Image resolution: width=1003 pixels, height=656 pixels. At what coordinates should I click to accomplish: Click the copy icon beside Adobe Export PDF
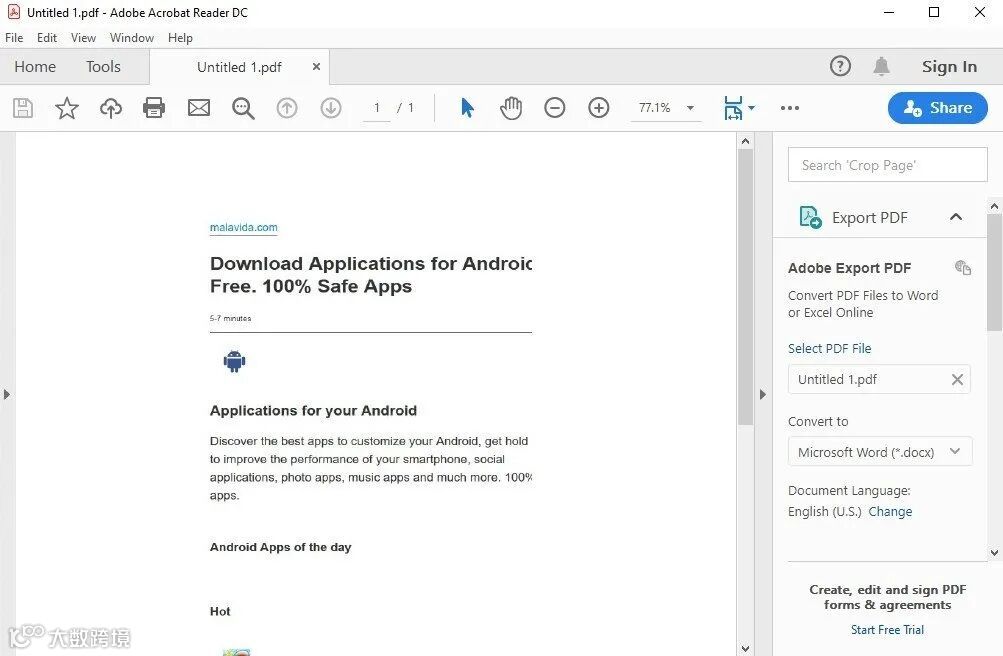tap(963, 267)
